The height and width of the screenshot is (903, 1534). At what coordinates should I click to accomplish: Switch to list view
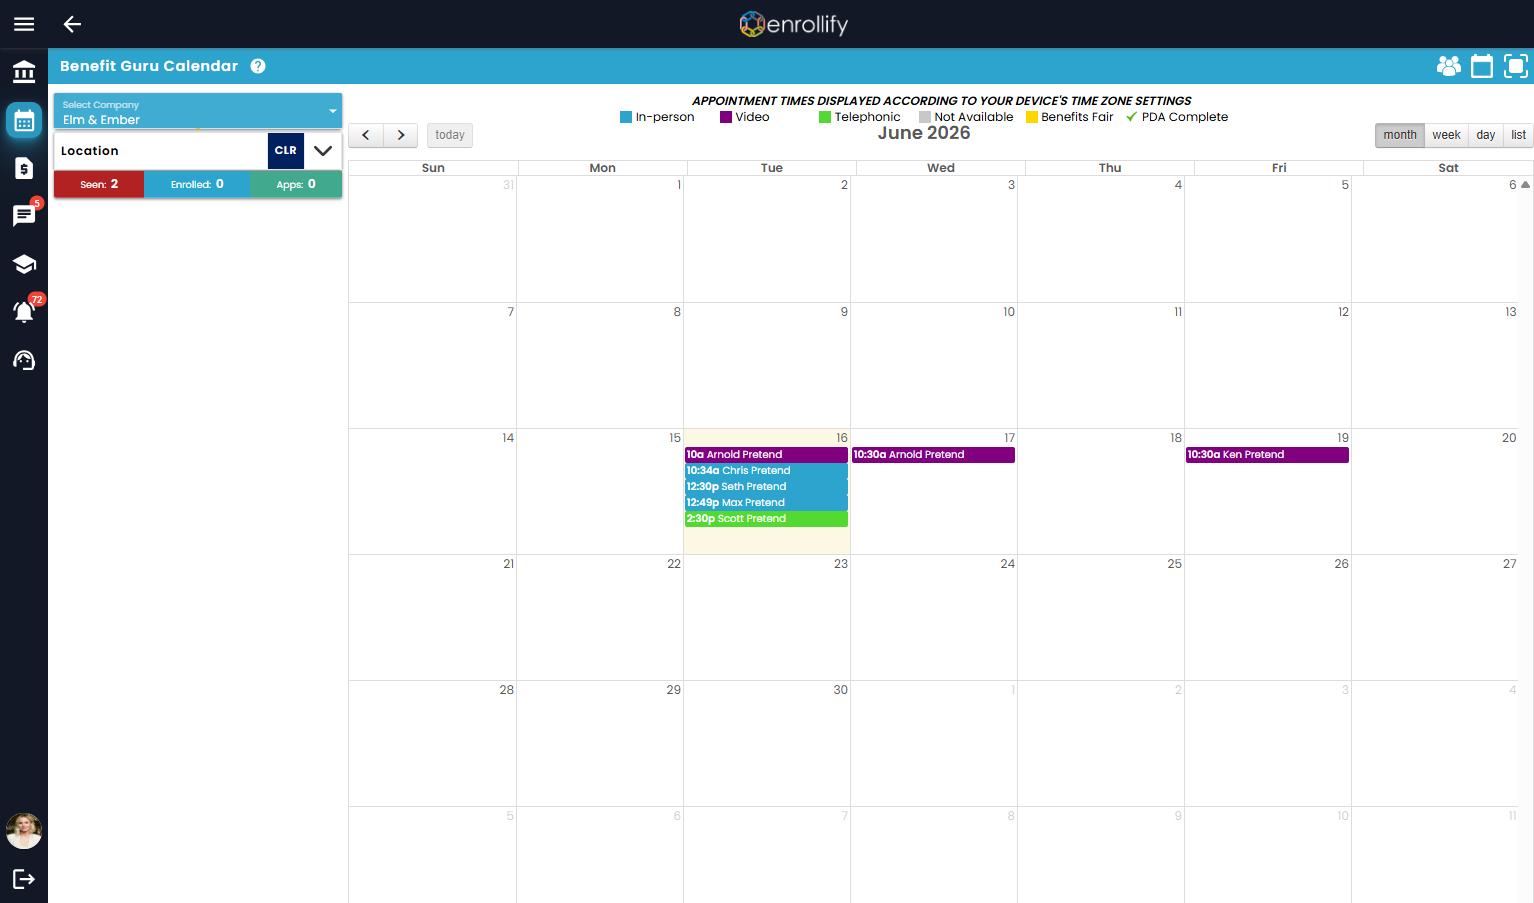point(1518,135)
